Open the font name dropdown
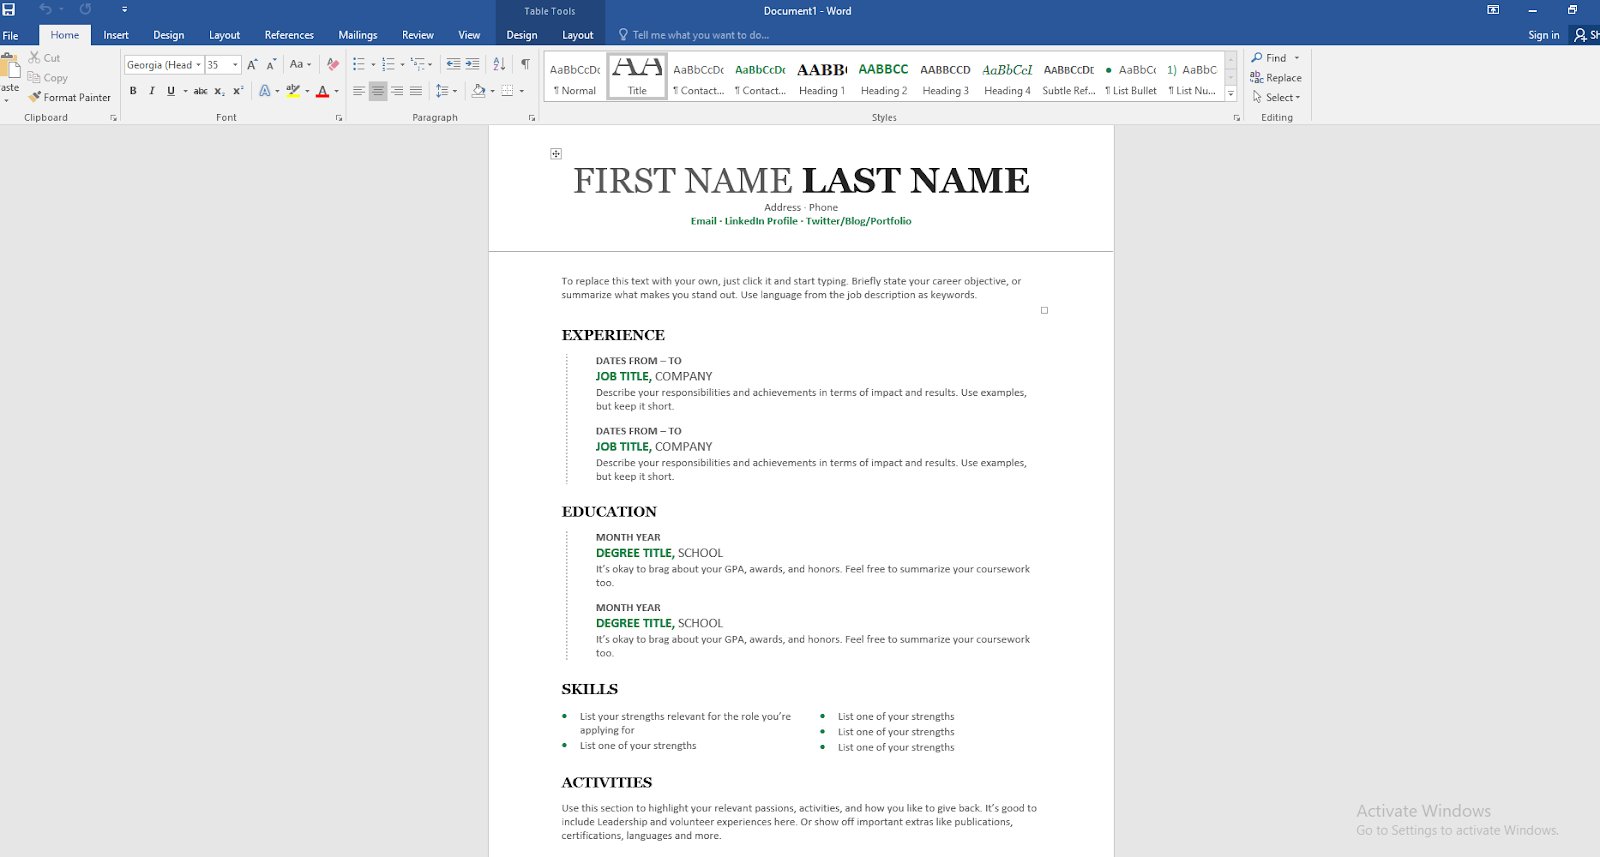 (198, 65)
